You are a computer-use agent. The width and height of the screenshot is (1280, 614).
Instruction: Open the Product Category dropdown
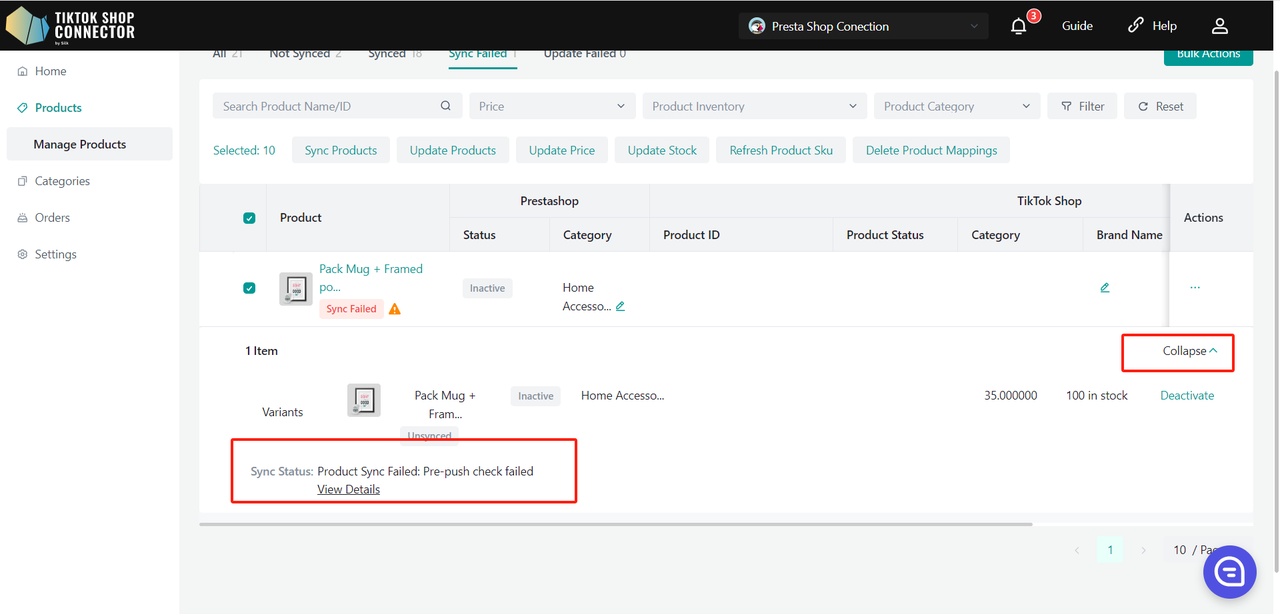[x=957, y=106]
